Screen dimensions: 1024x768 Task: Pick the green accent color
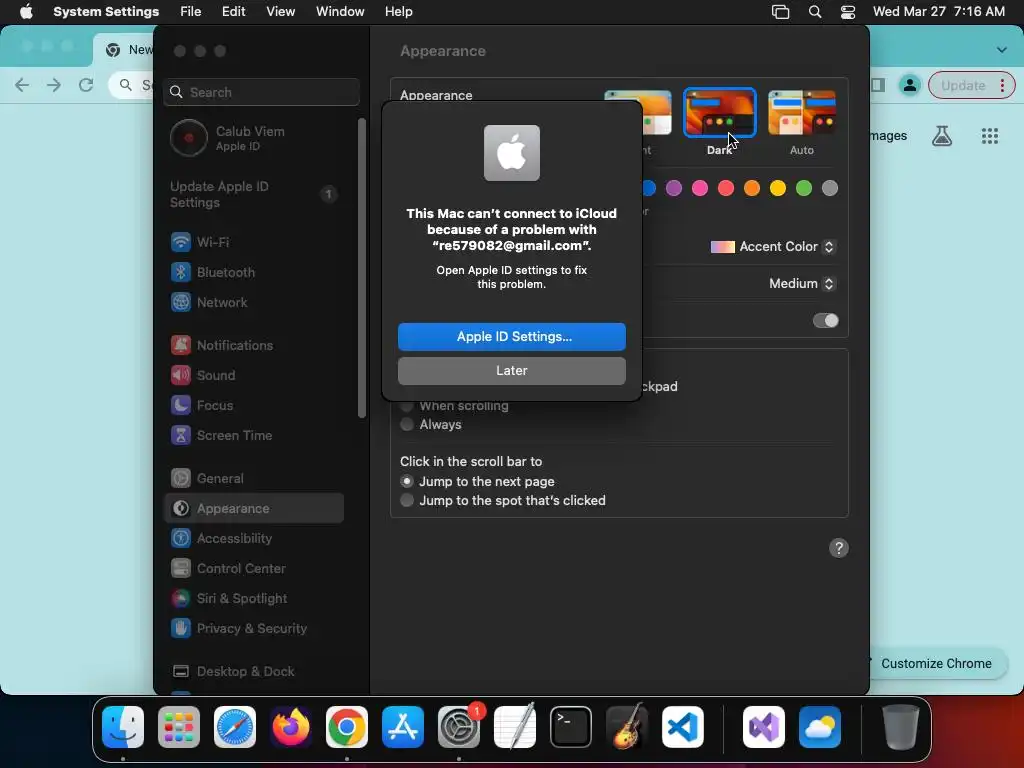[x=803, y=188]
